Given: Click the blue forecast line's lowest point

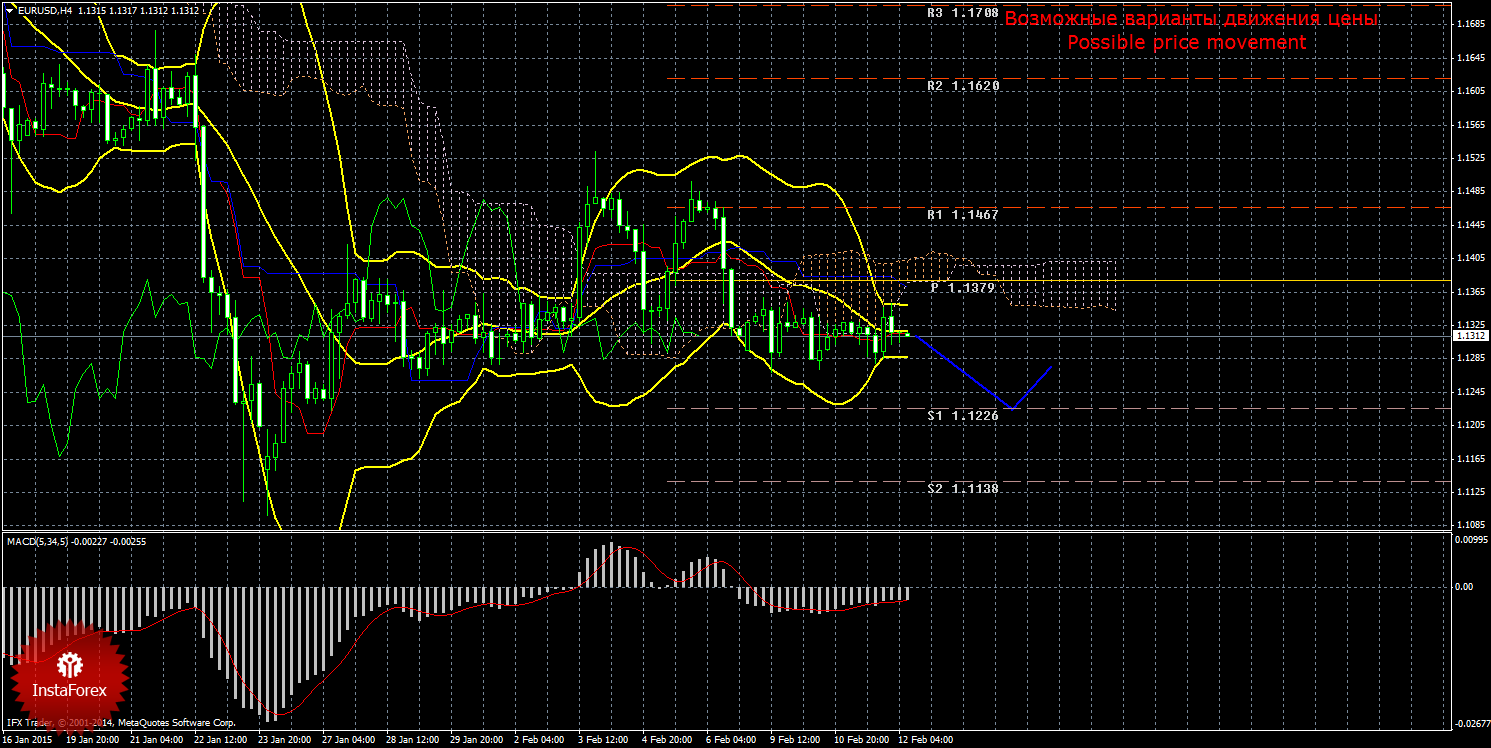Looking at the screenshot, I should pyautogui.click(x=1014, y=408).
